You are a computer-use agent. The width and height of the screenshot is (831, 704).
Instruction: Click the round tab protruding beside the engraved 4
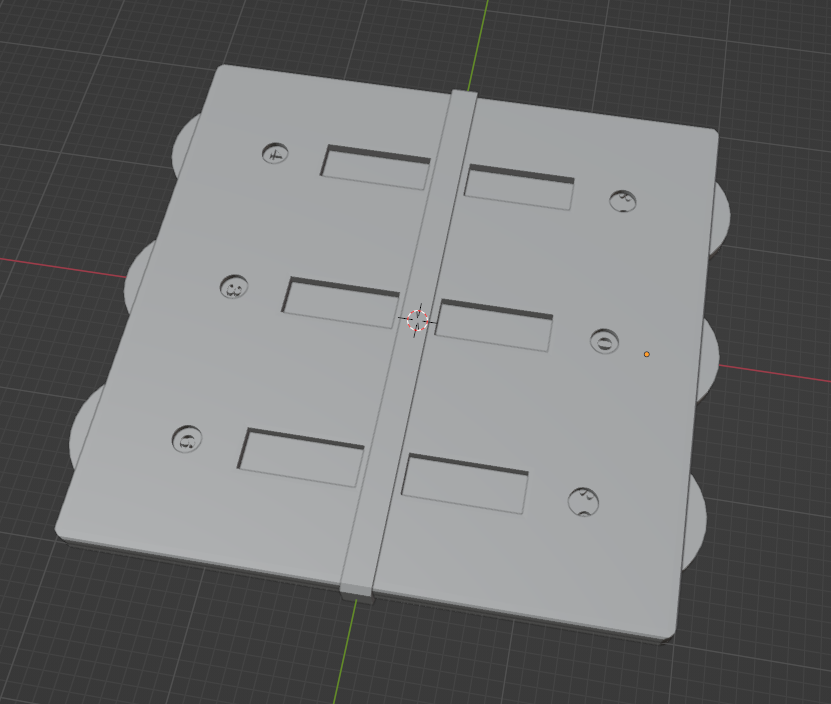coord(184,145)
